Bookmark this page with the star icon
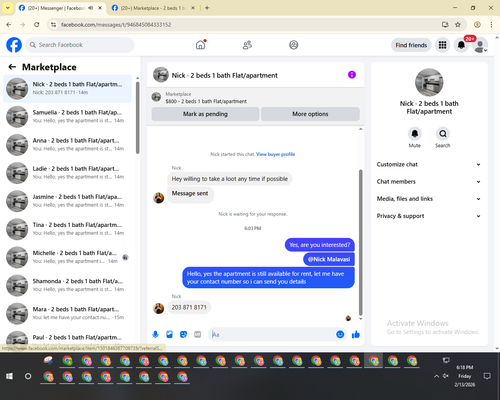Image resolution: width=500 pixels, height=400 pixels. pos(458,24)
